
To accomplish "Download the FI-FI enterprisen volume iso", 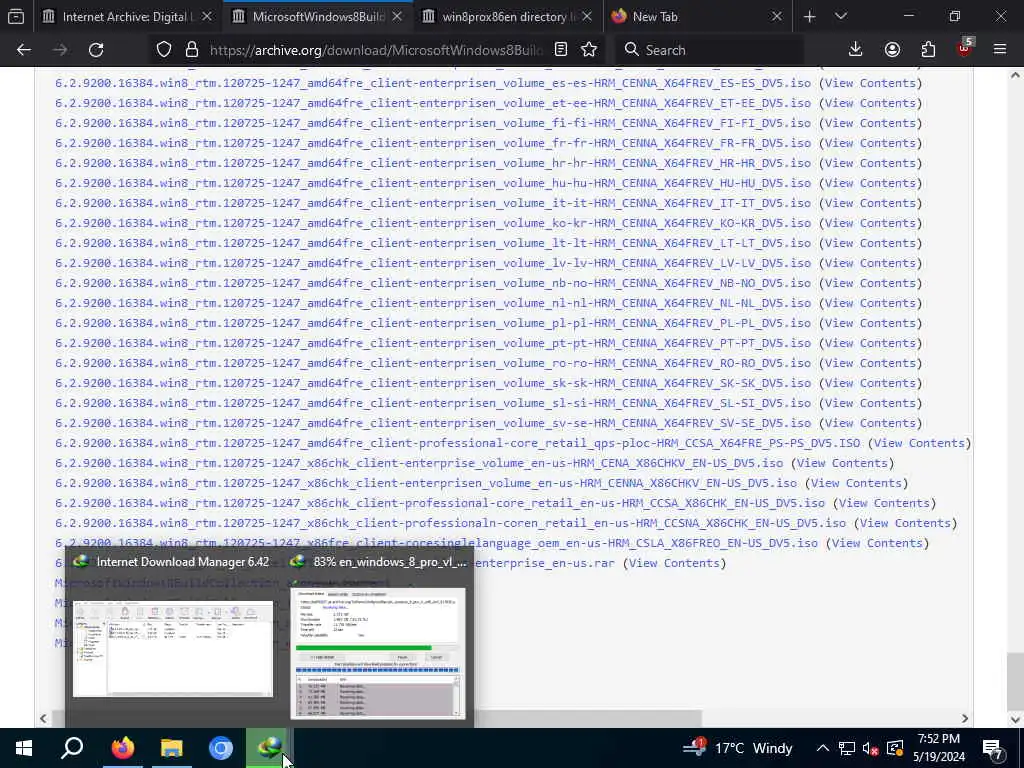I will click(433, 123).
